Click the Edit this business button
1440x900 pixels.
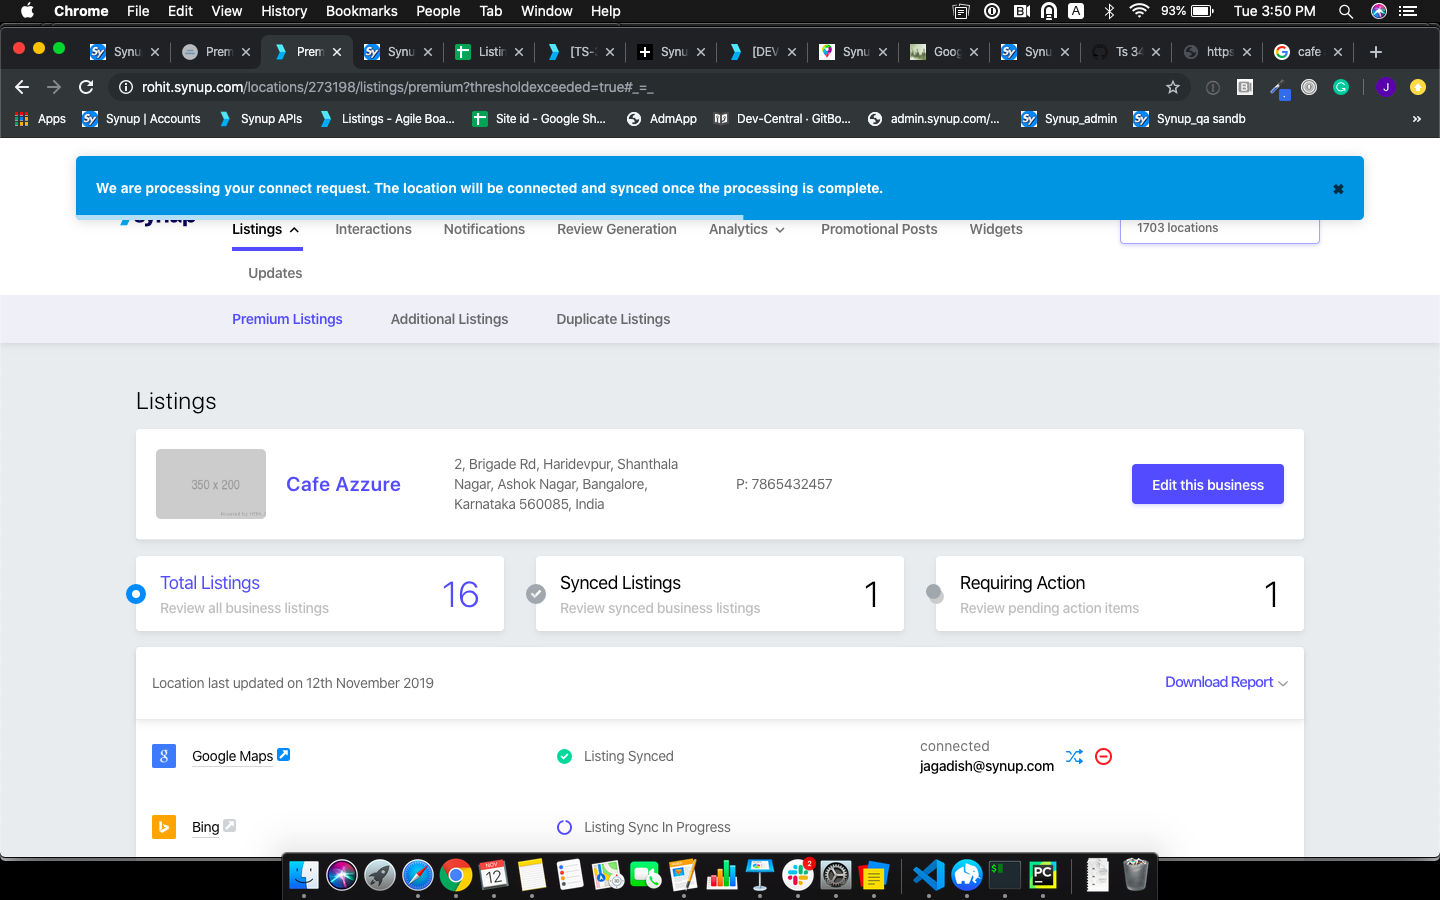1207,485
